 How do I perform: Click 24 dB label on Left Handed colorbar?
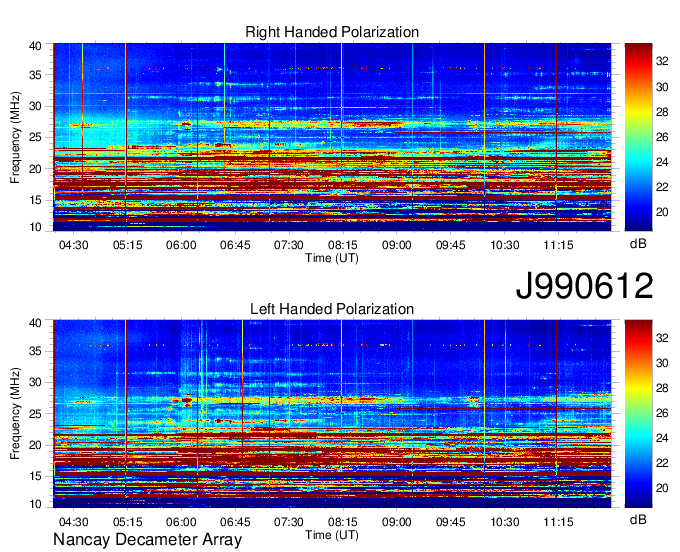pos(662,438)
